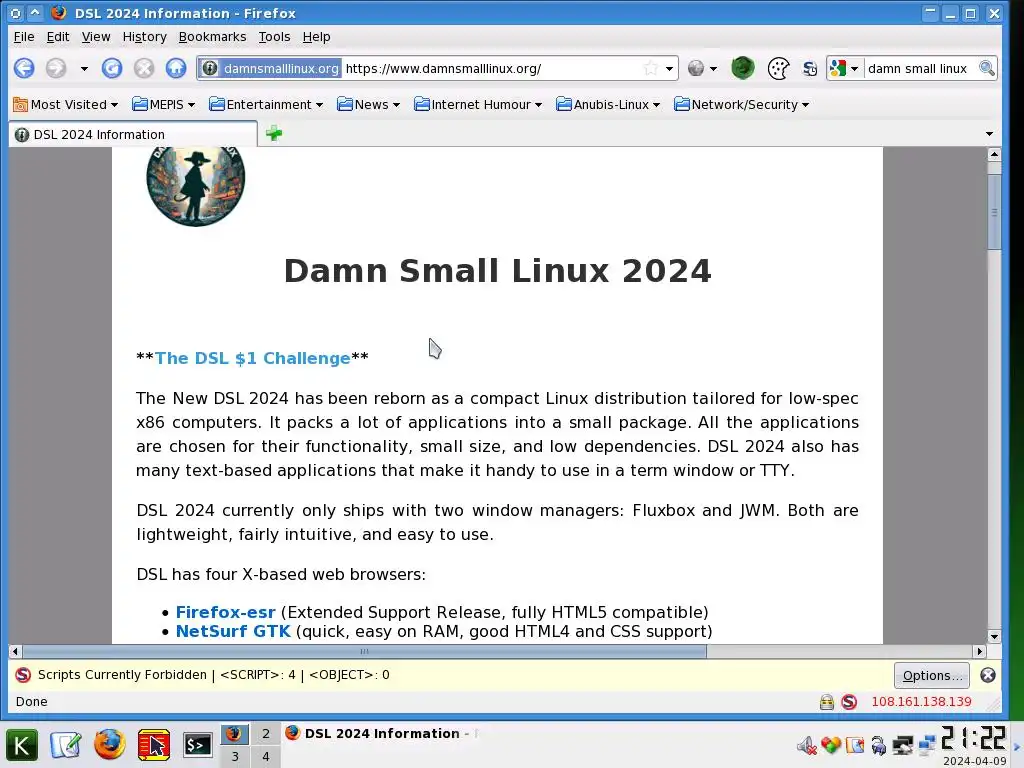Click the network connection tray icon
Image resolution: width=1024 pixels, height=768 pixels.
pyautogui.click(x=927, y=745)
